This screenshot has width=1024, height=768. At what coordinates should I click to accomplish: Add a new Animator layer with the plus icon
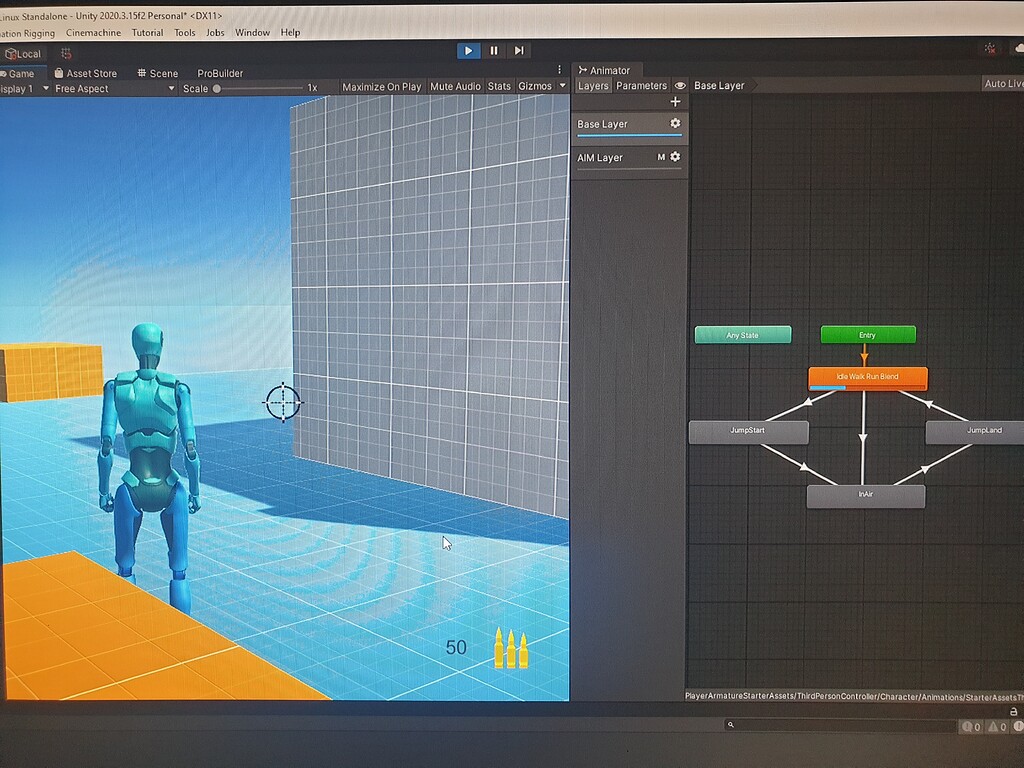click(675, 100)
